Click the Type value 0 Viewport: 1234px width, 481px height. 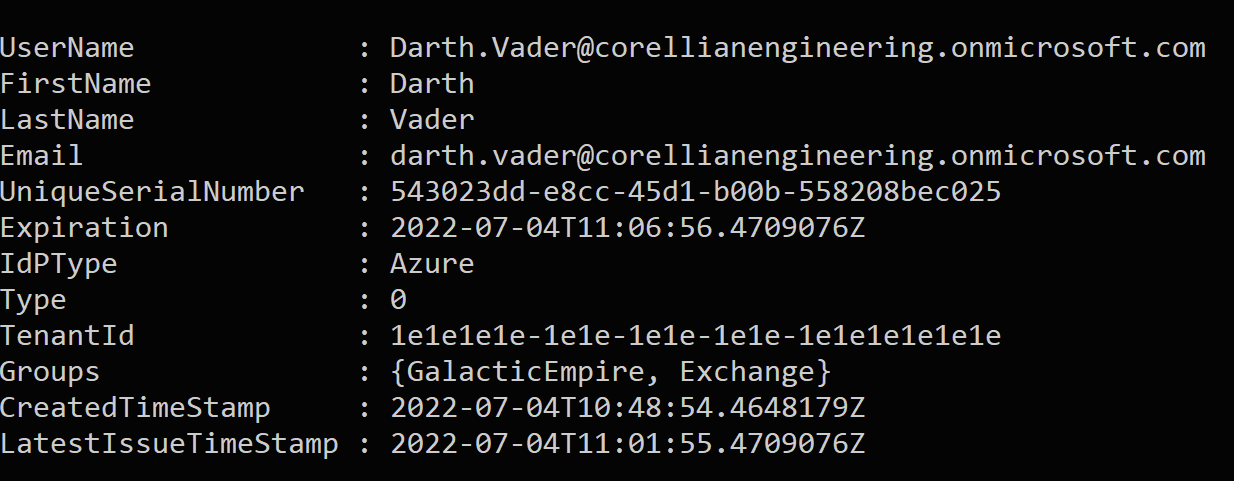[398, 300]
